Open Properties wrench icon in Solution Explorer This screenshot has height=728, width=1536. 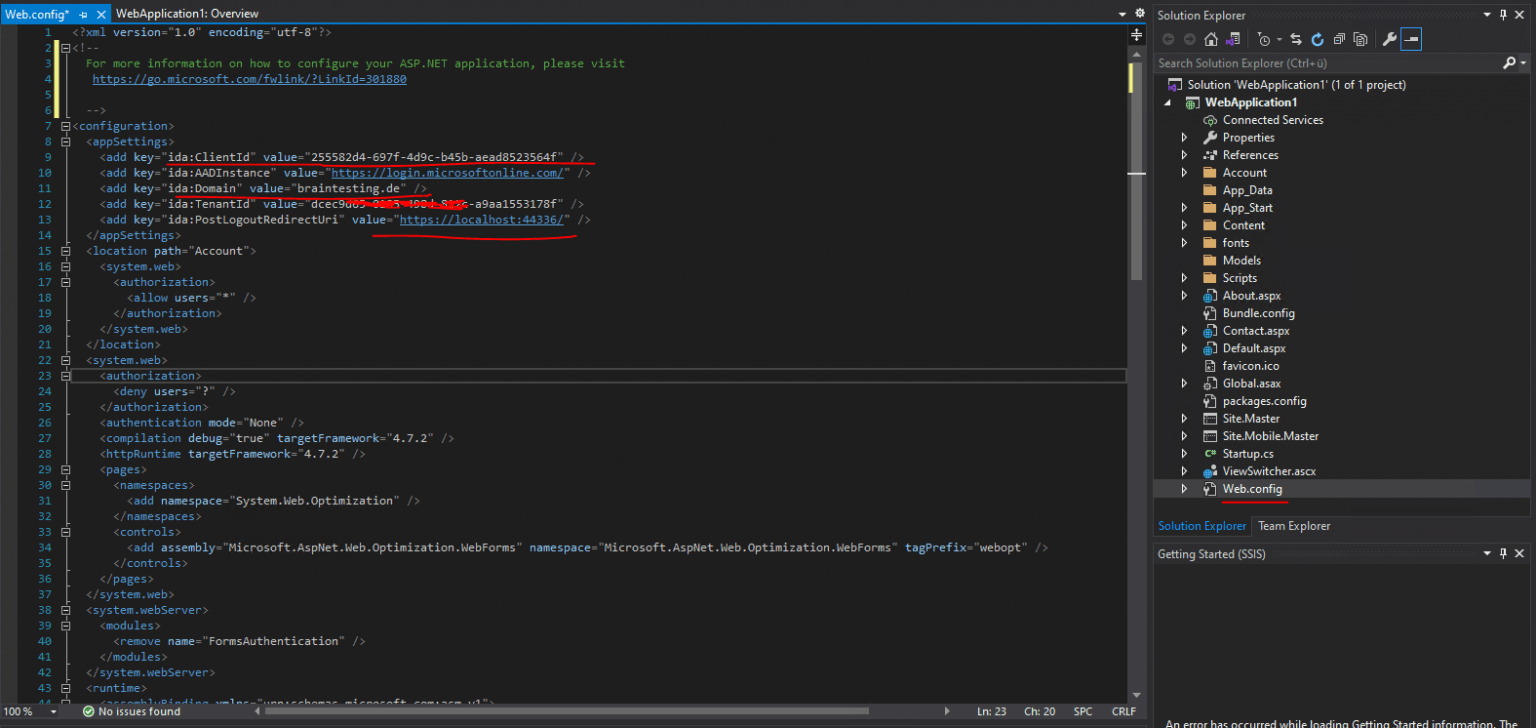[1389, 40]
